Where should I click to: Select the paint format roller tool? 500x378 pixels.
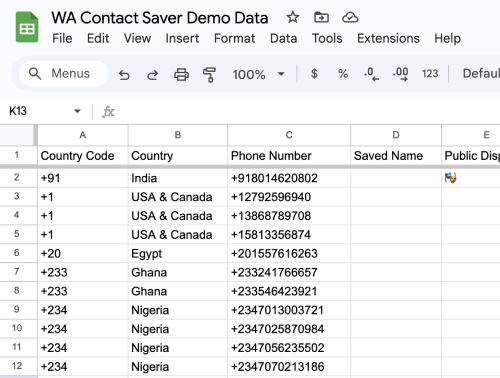[x=209, y=74]
